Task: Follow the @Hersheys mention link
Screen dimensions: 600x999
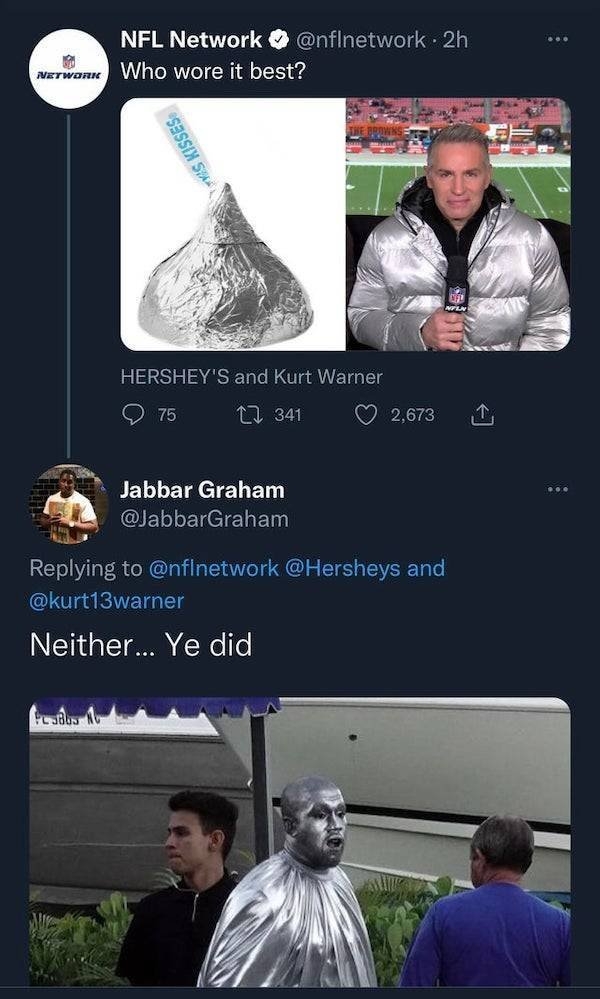Action: tap(343, 568)
